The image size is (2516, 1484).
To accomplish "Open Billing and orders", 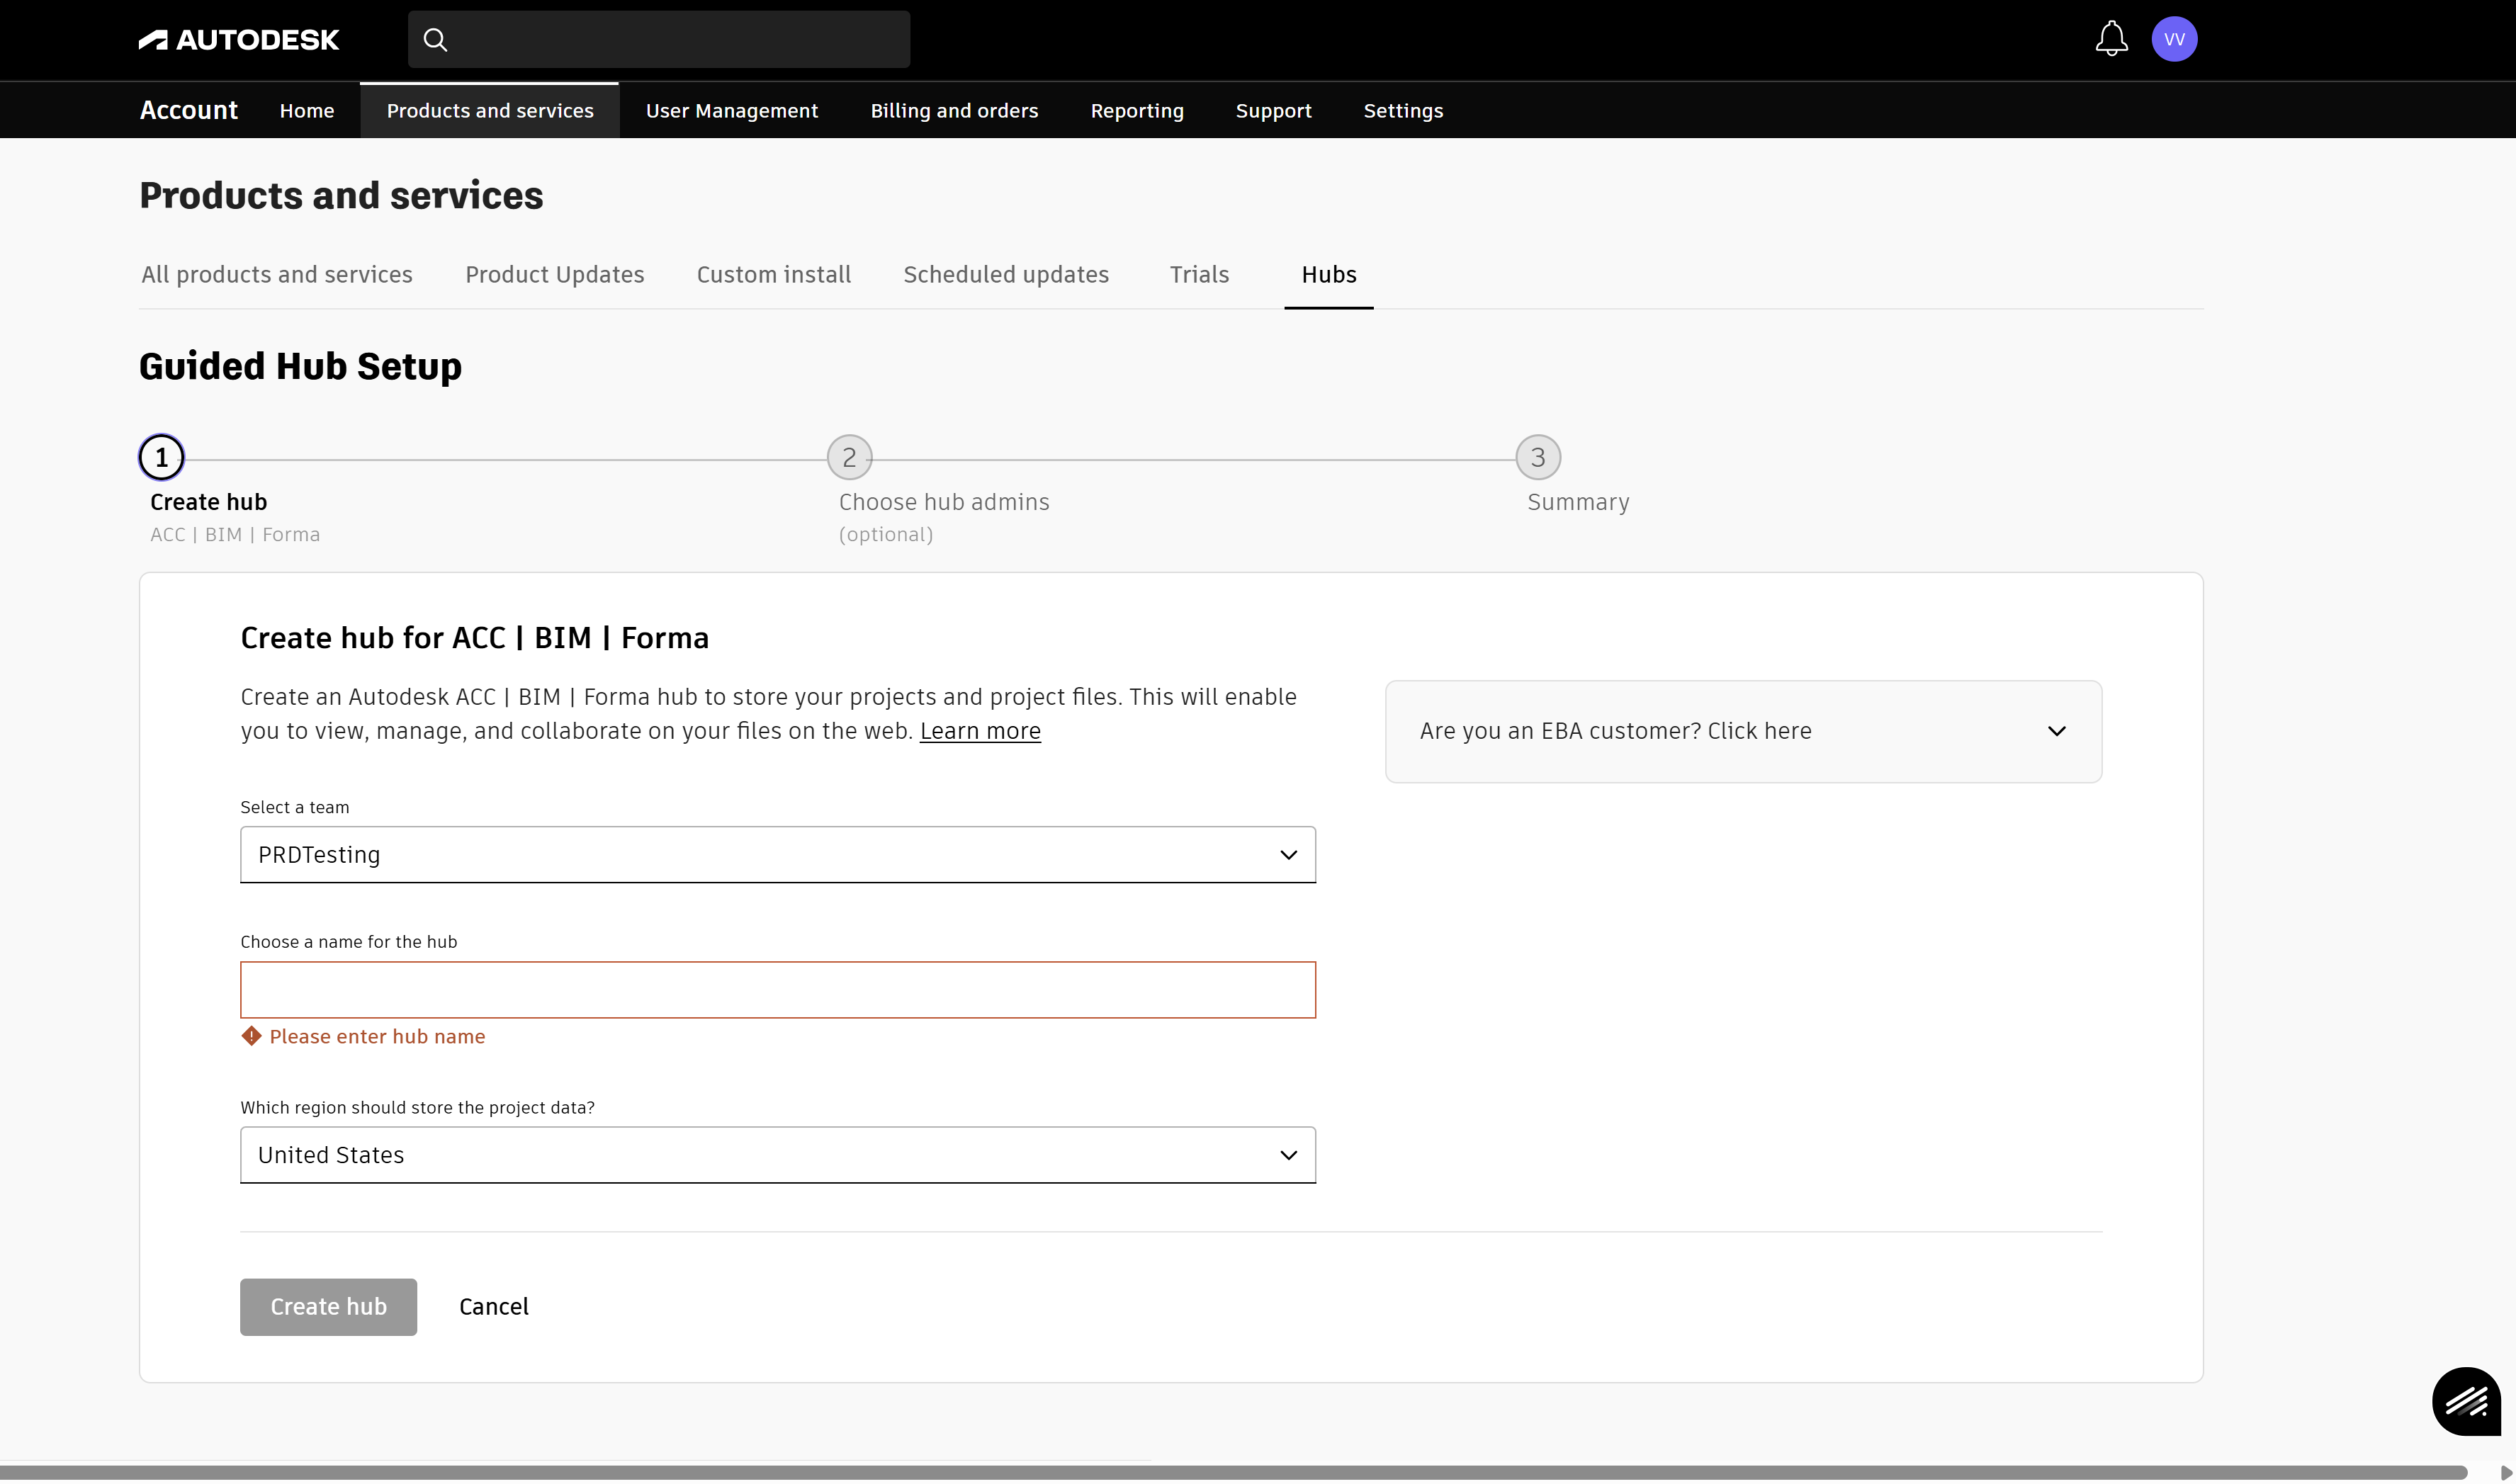I will point(953,110).
